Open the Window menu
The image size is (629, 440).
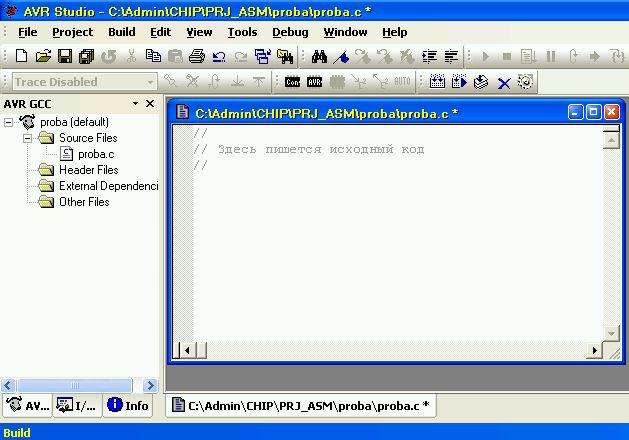pyautogui.click(x=345, y=32)
